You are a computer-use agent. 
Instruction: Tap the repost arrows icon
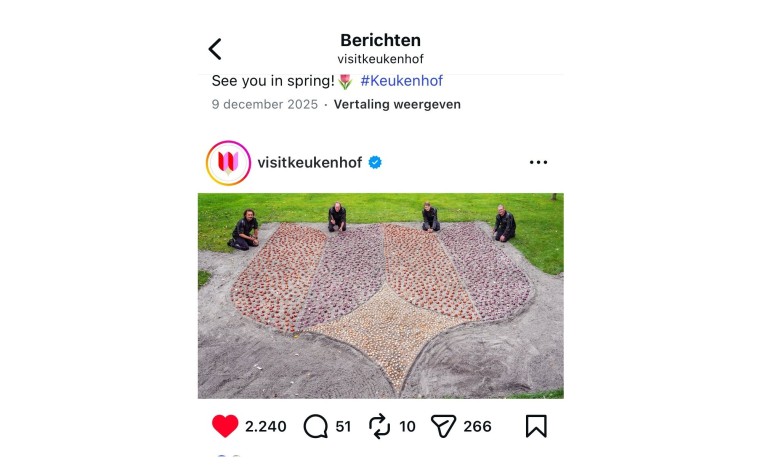[x=380, y=426]
